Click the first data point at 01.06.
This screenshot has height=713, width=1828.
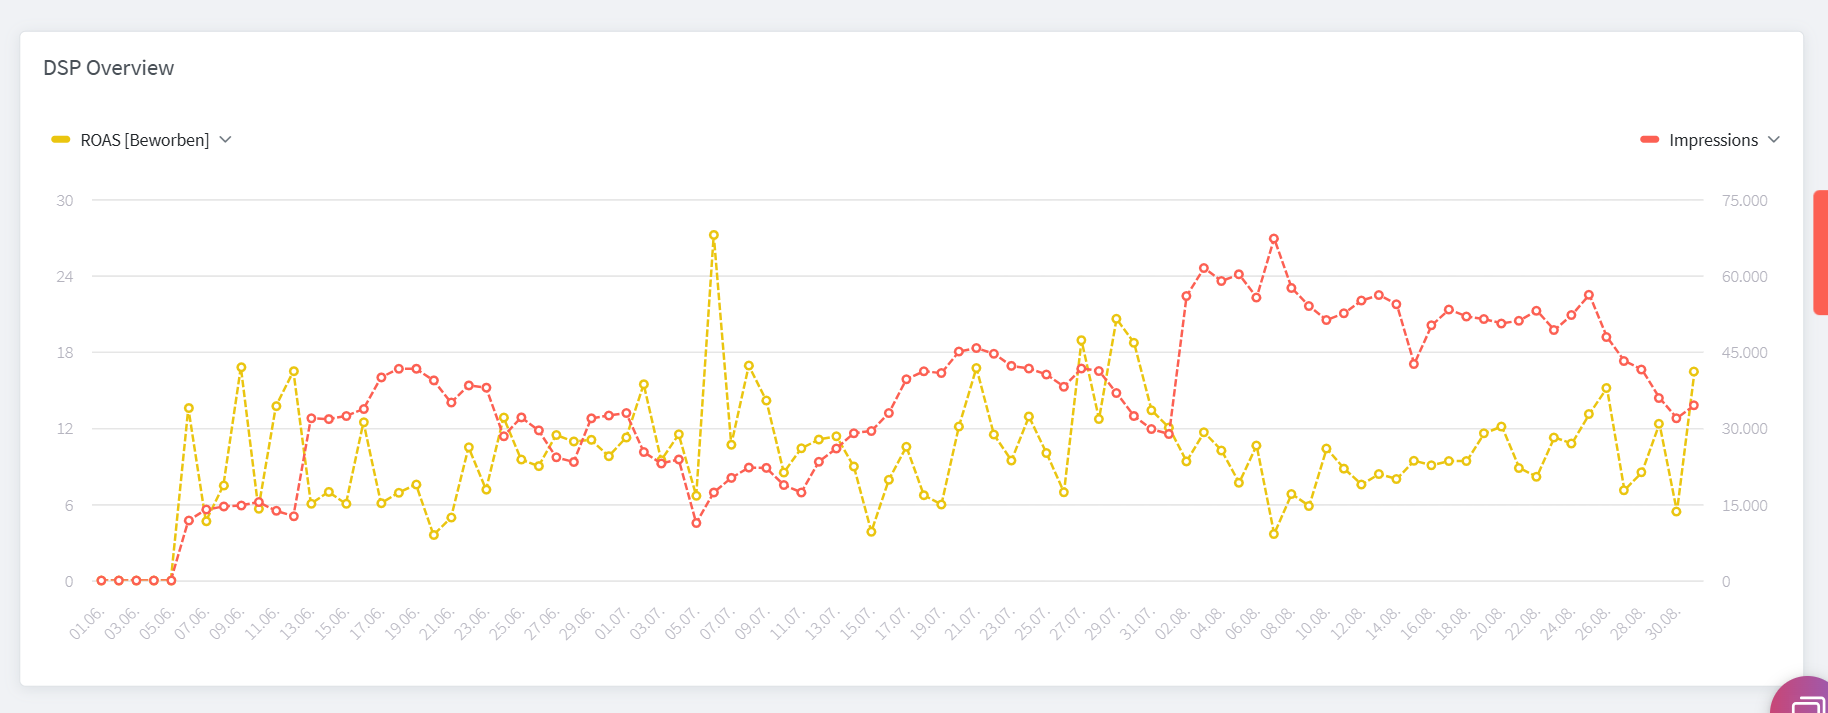(101, 580)
